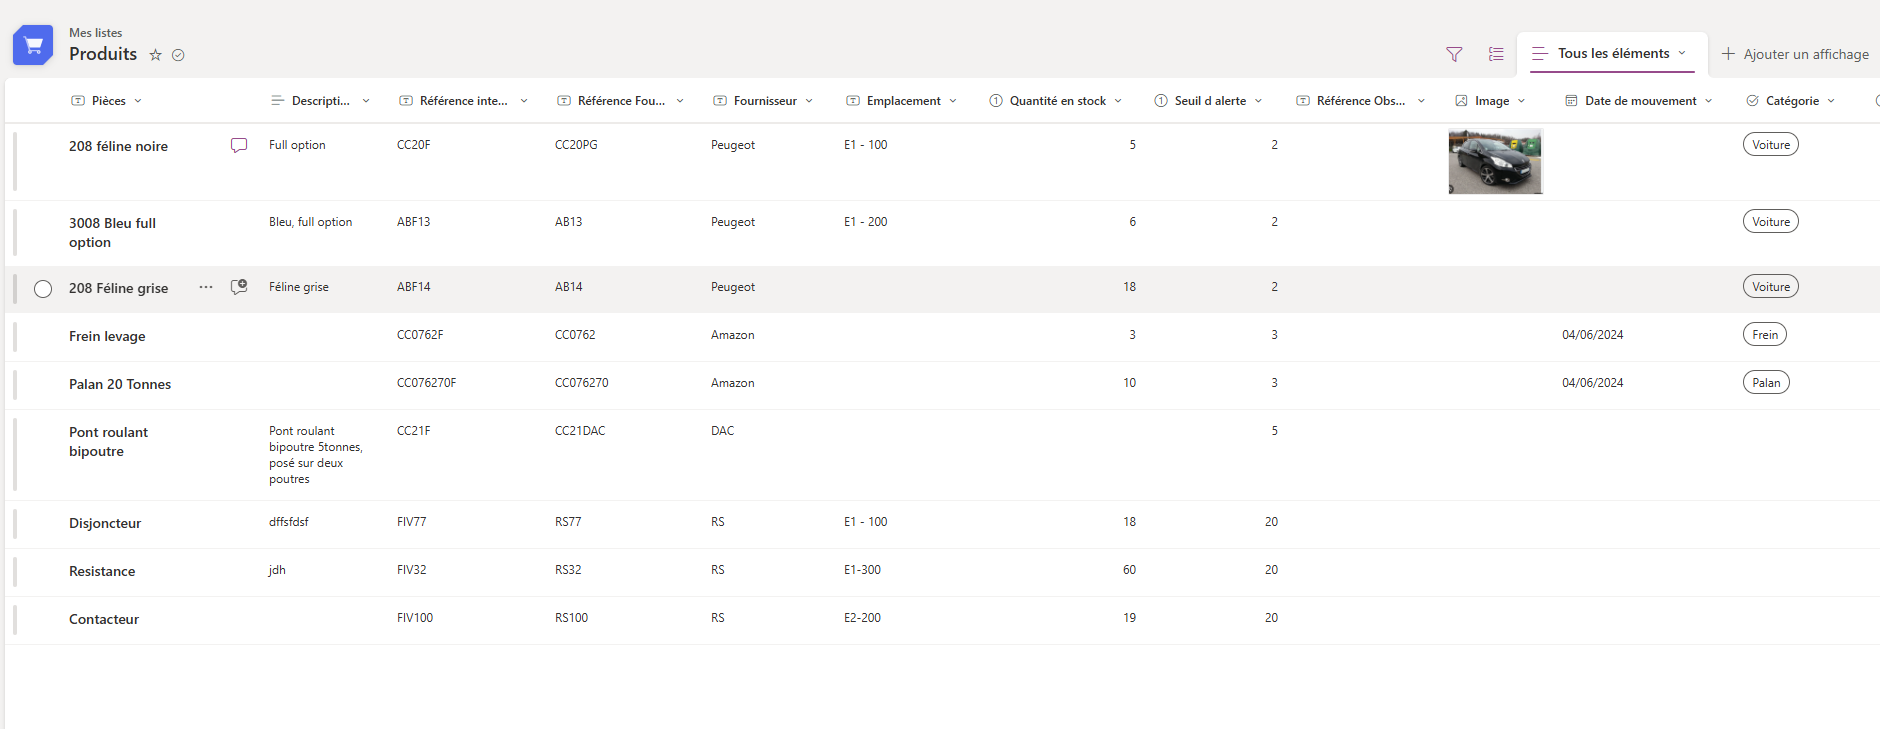Open the 3008 Bleu full option item
This screenshot has width=1880, height=729.
(112, 233)
